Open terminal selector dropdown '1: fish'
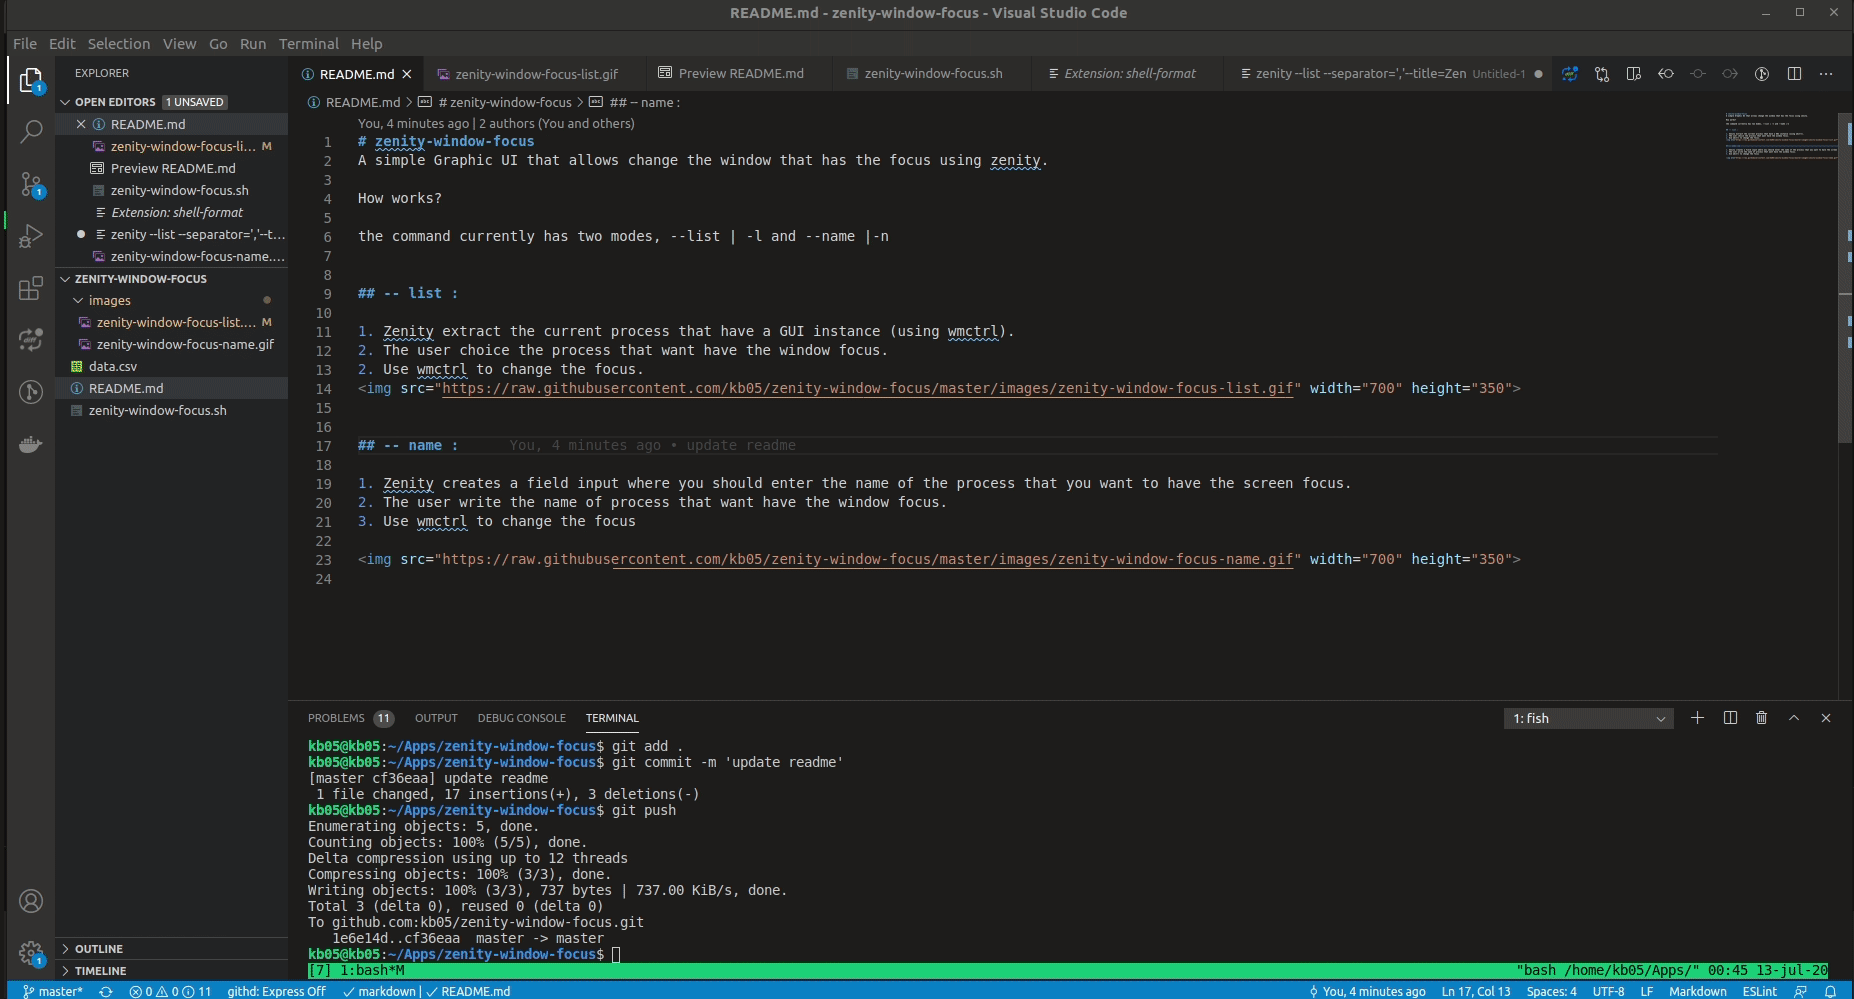The image size is (1854, 999). coord(1588,718)
